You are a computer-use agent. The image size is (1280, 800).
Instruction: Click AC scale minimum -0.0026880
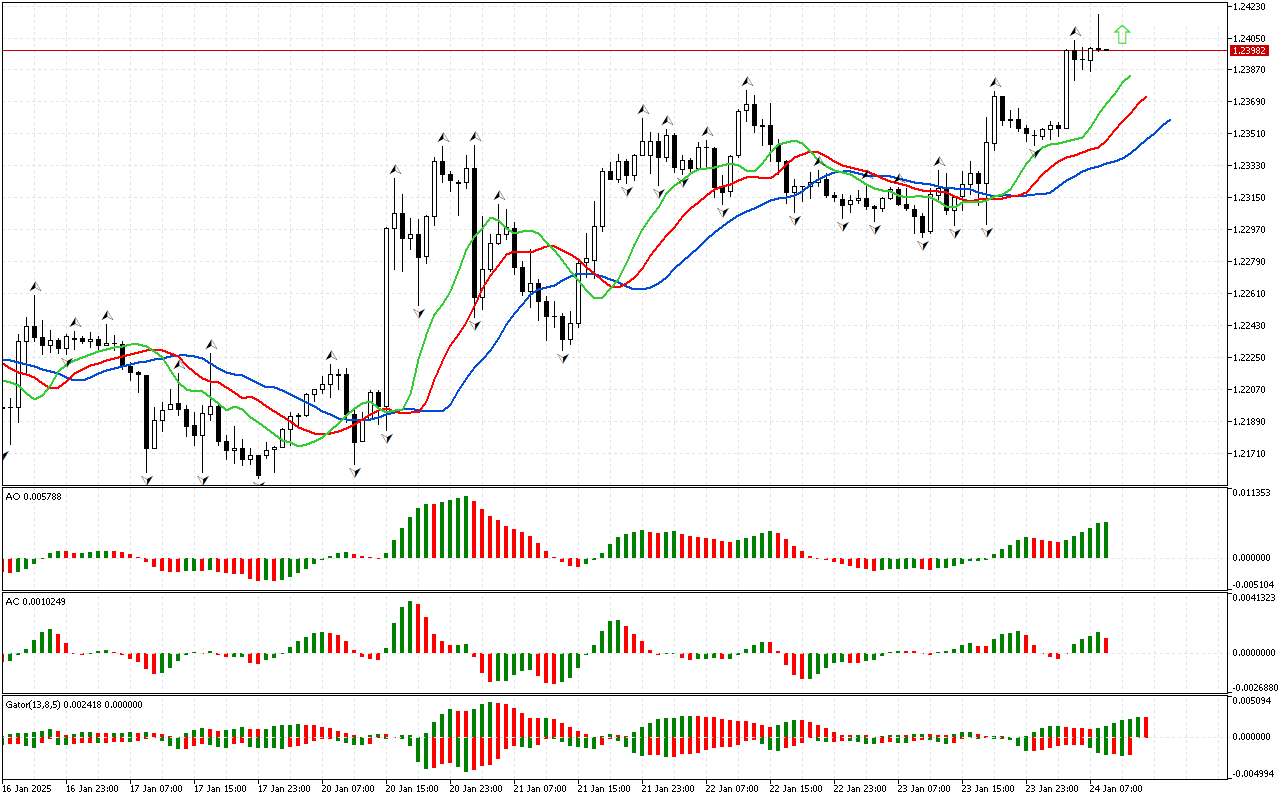tap(1253, 687)
